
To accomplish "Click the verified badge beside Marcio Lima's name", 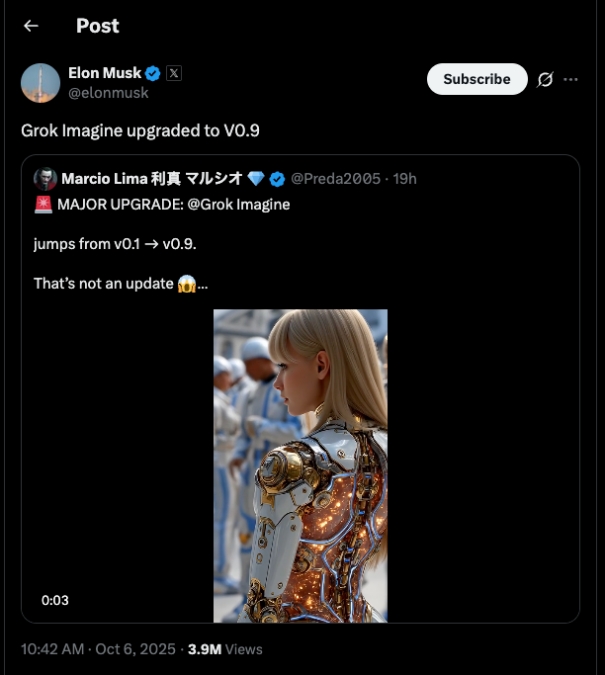I will pyautogui.click(x=277, y=179).
